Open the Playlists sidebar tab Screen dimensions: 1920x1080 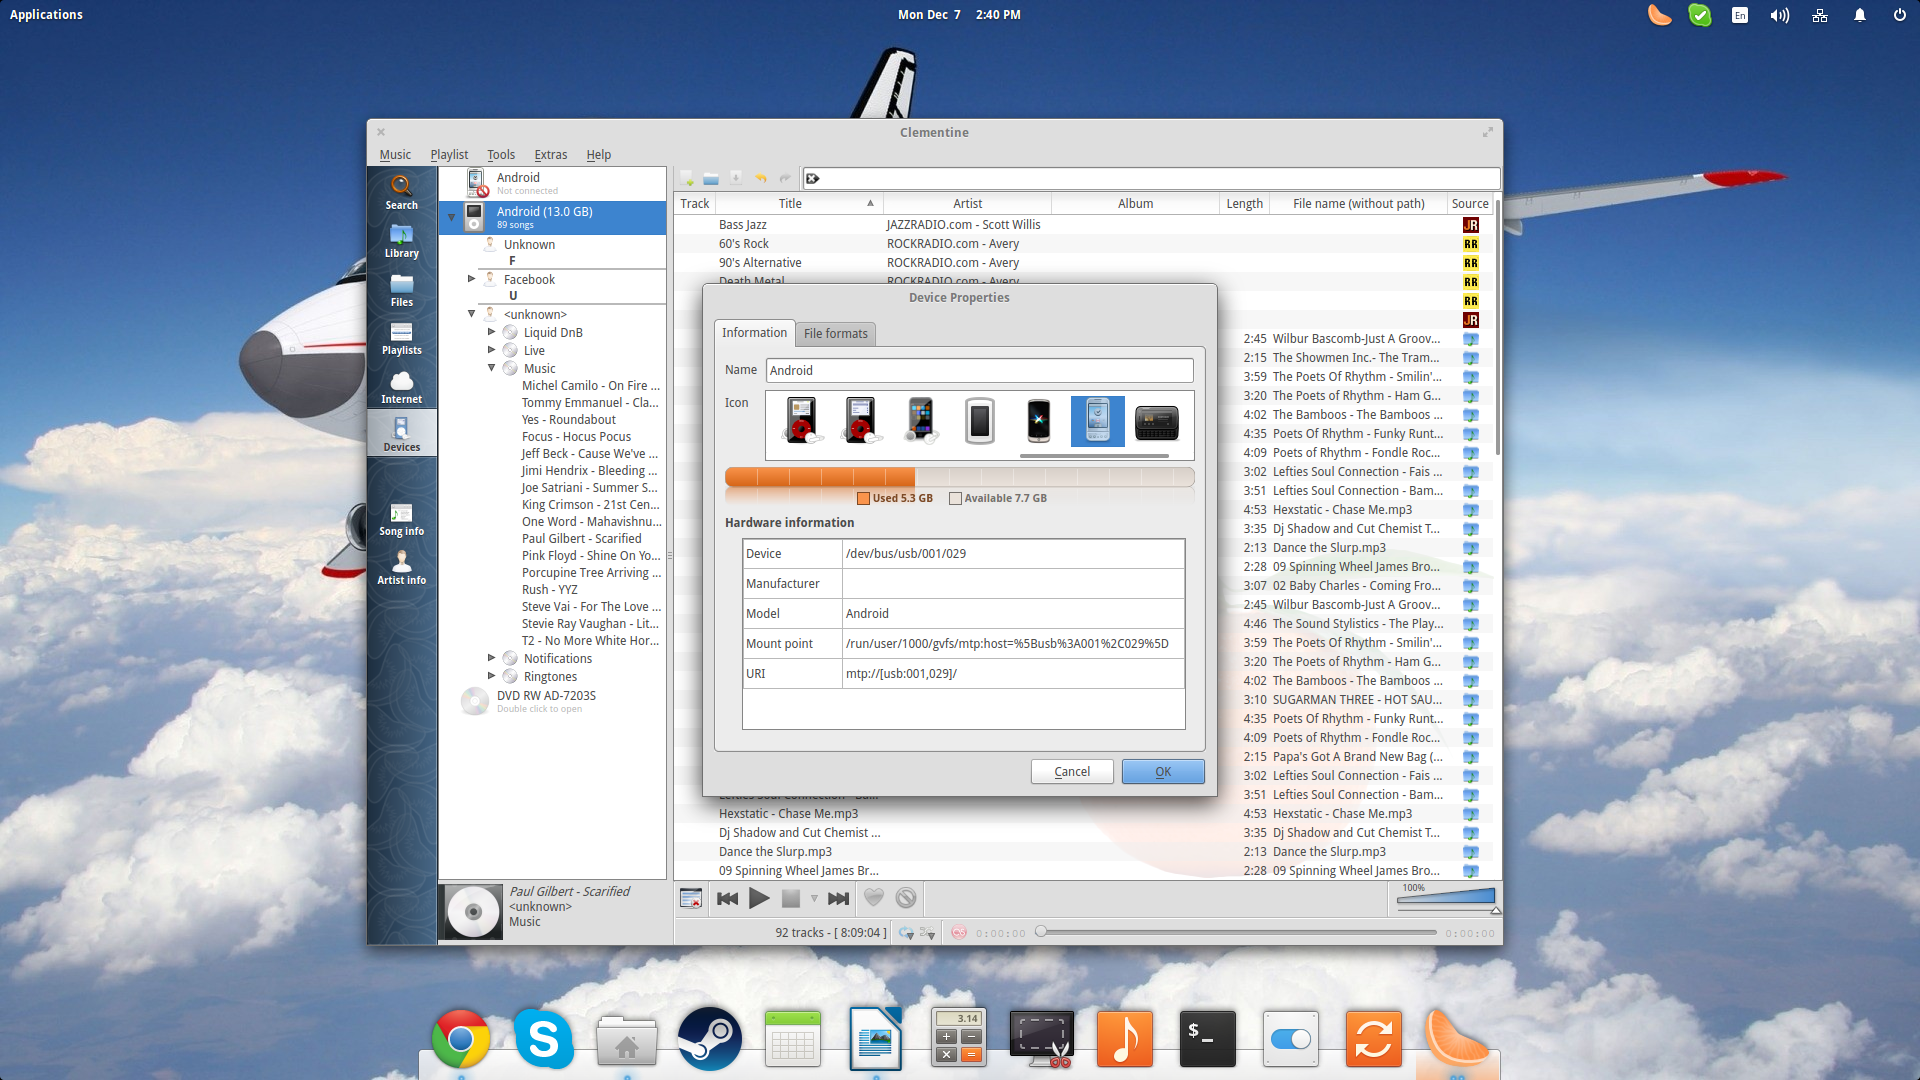tap(401, 338)
